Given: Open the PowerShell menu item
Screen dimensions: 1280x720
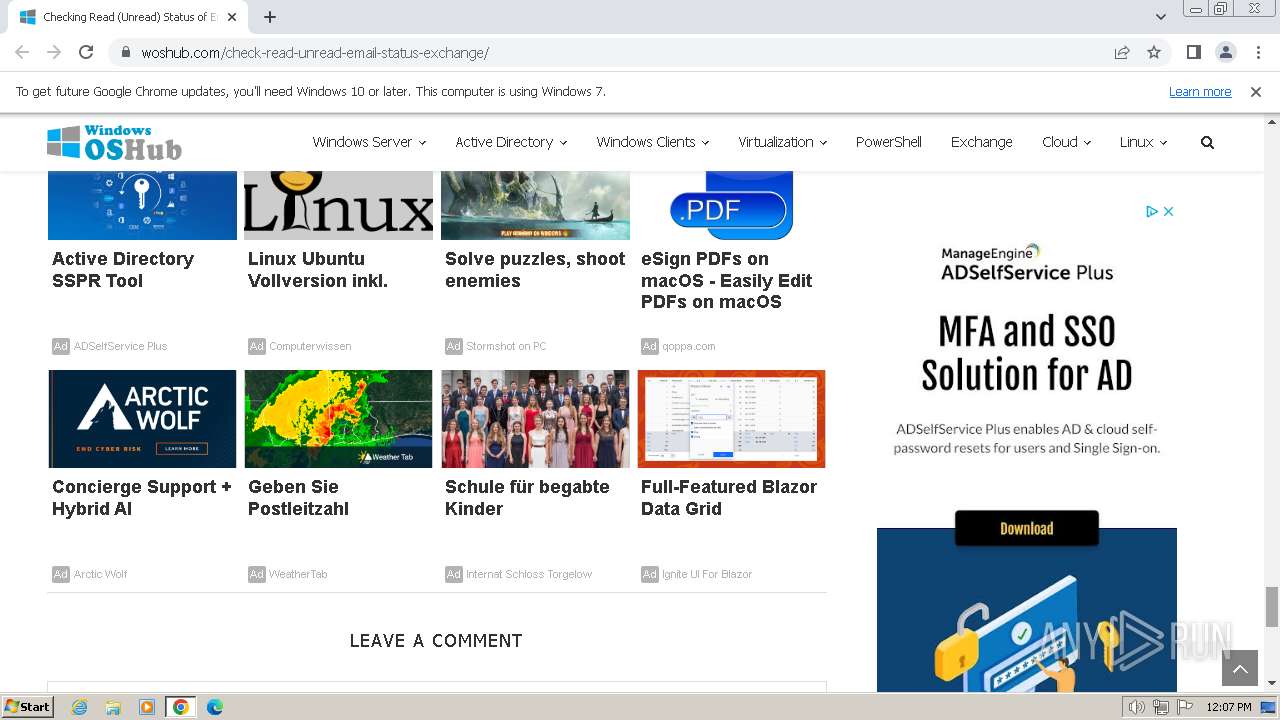Looking at the screenshot, I should coord(888,142).
